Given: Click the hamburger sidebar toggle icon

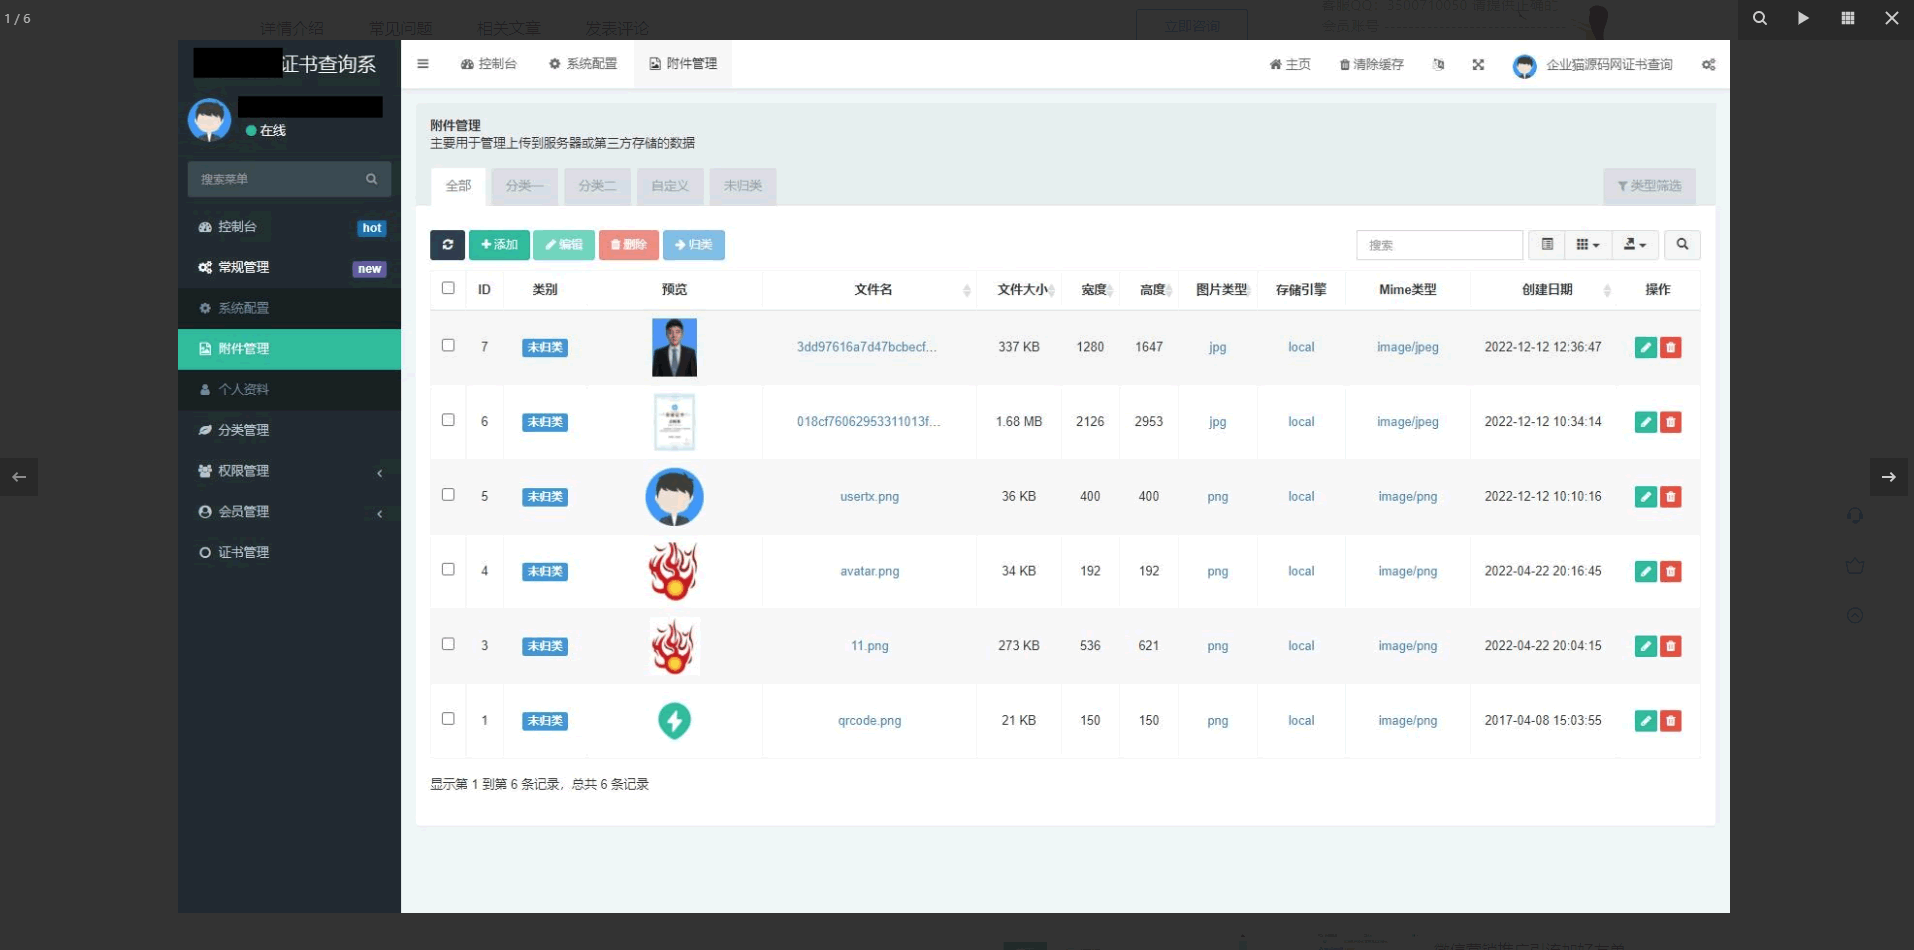Looking at the screenshot, I should tap(423, 64).
